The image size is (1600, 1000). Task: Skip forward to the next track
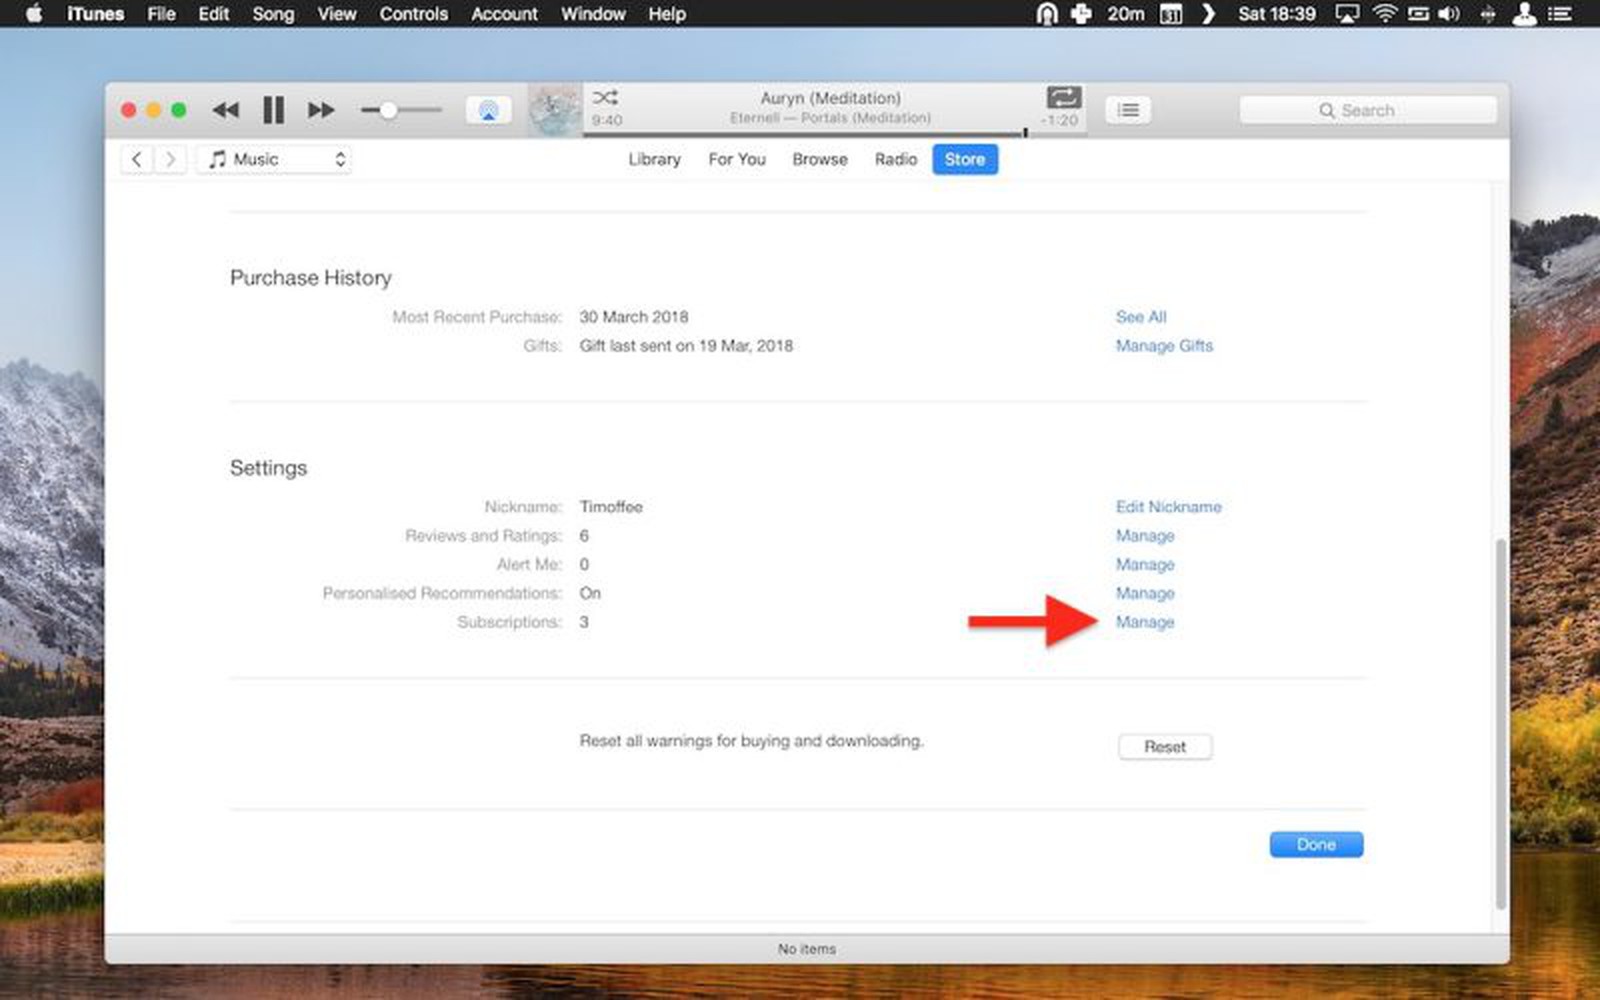[x=321, y=110]
